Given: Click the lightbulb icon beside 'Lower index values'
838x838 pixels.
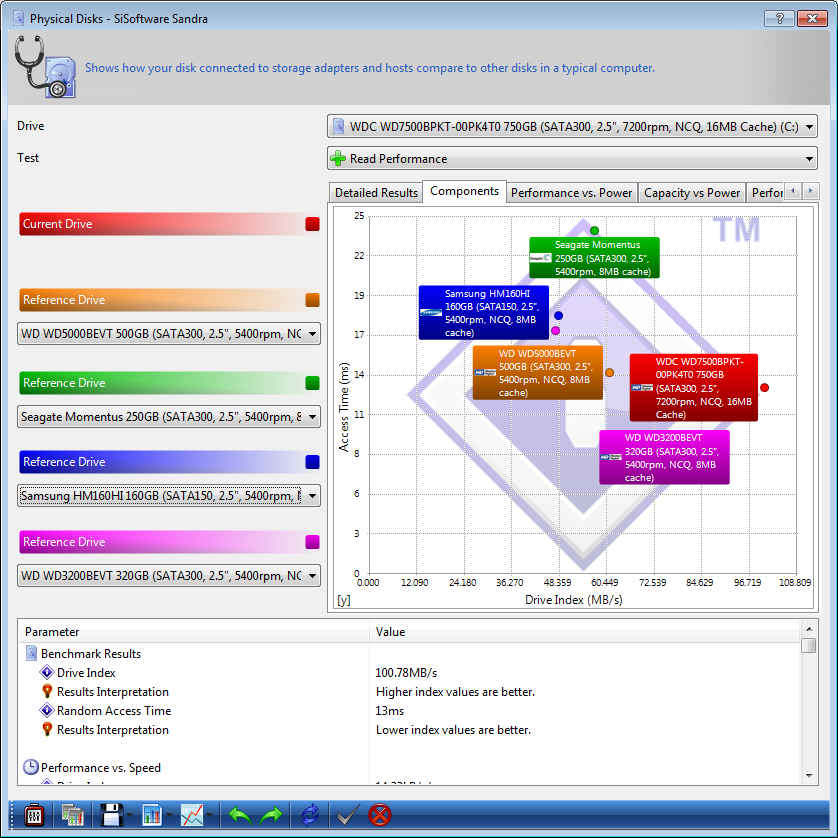Looking at the screenshot, I should [x=47, y=730].
